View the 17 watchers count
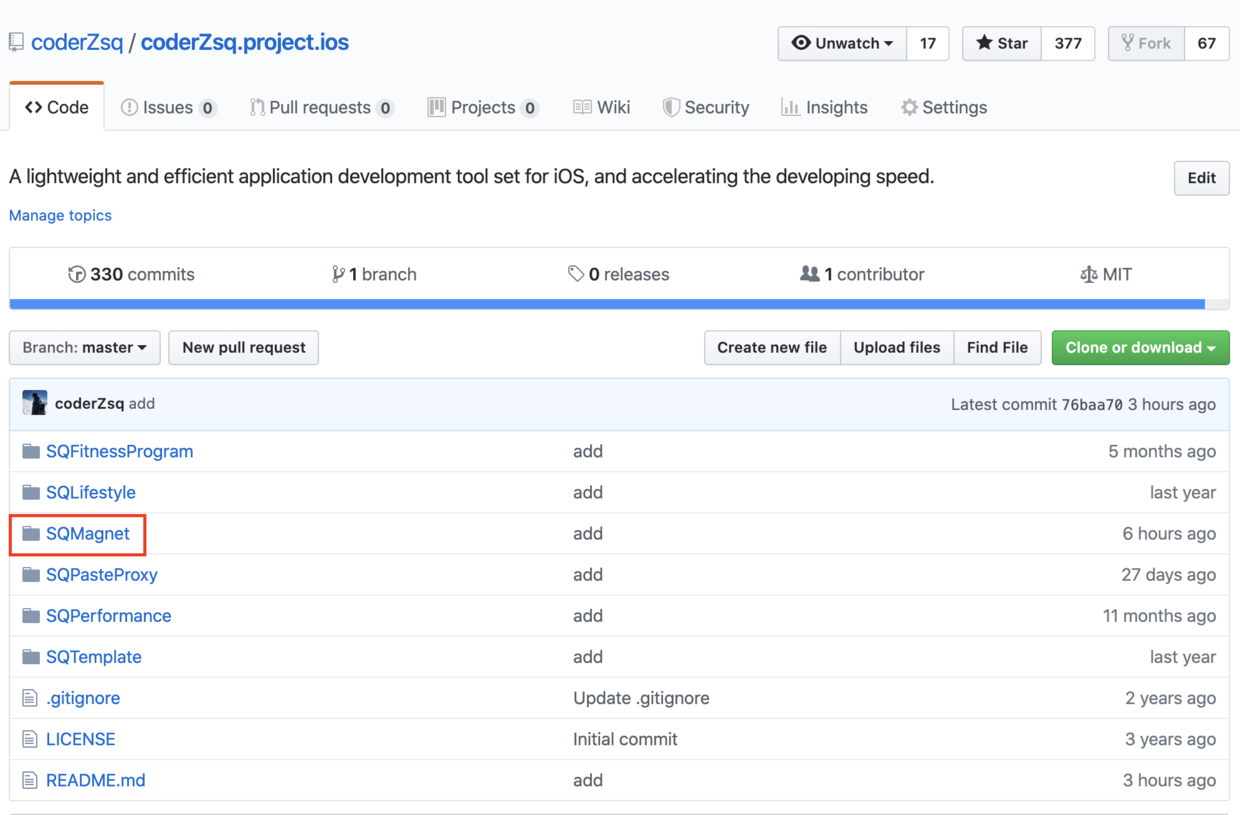 (928, 43)
